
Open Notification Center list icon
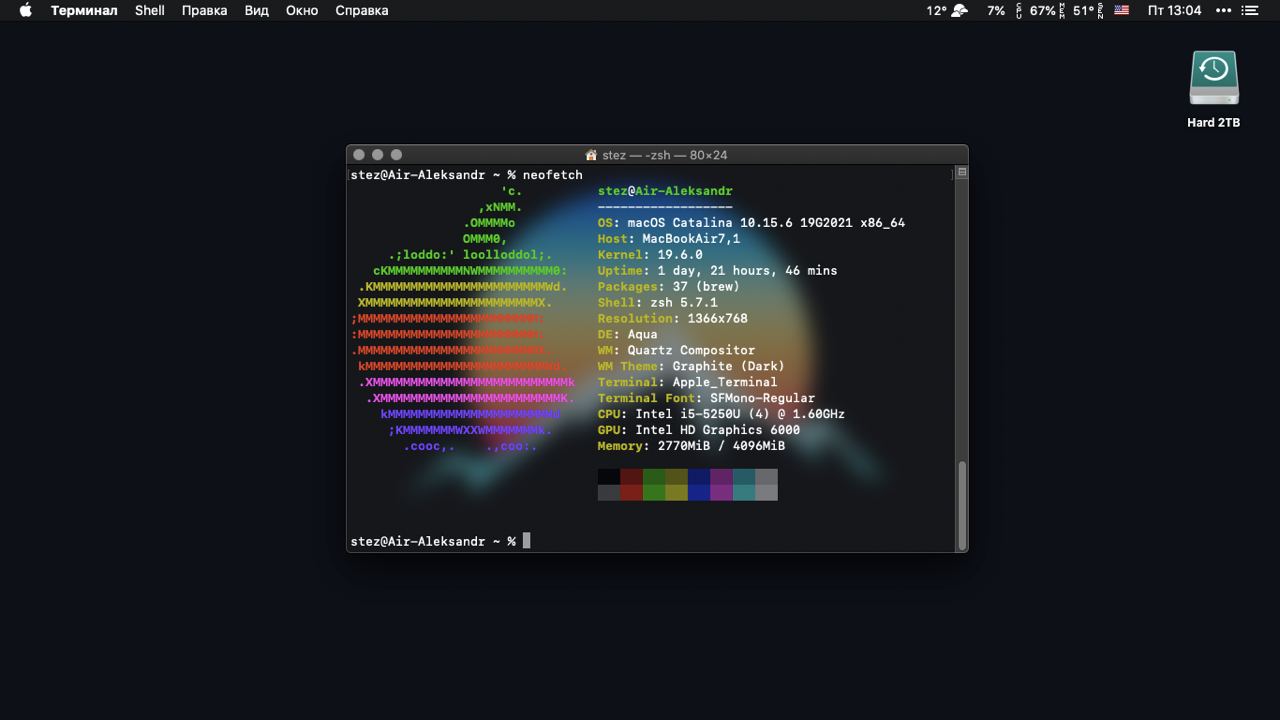(1250, 10)
